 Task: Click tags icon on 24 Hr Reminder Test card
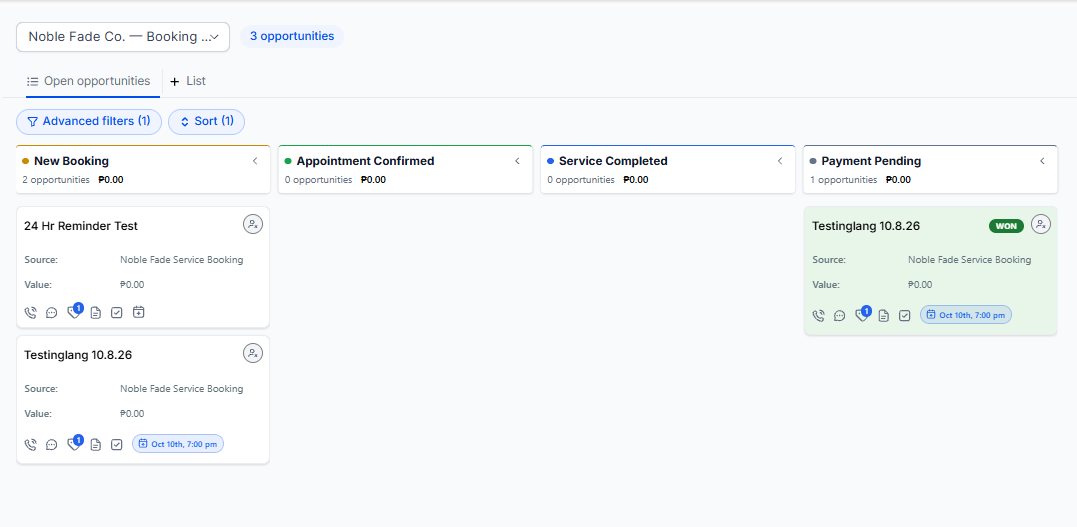[73, 313]
